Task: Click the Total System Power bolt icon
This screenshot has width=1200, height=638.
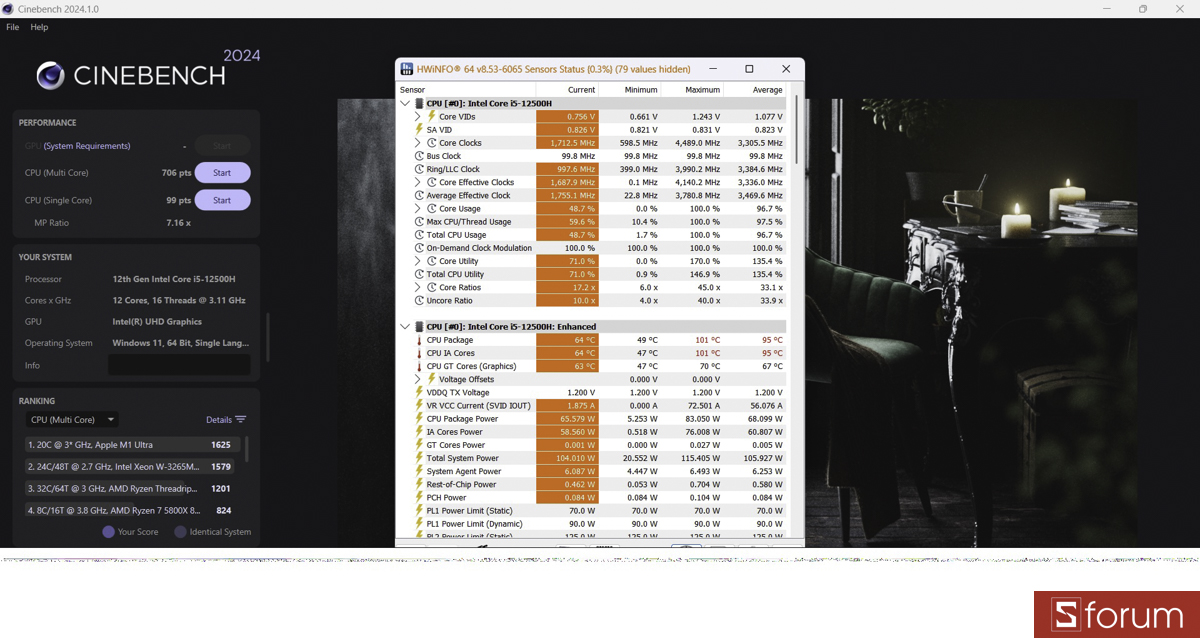Action: point(420,458)
